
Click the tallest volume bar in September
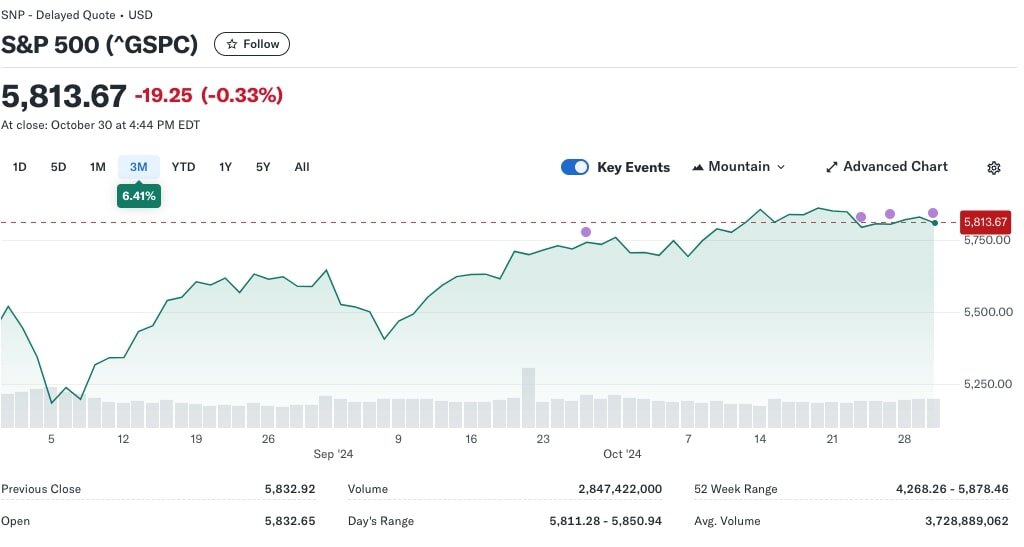[528, 397]
